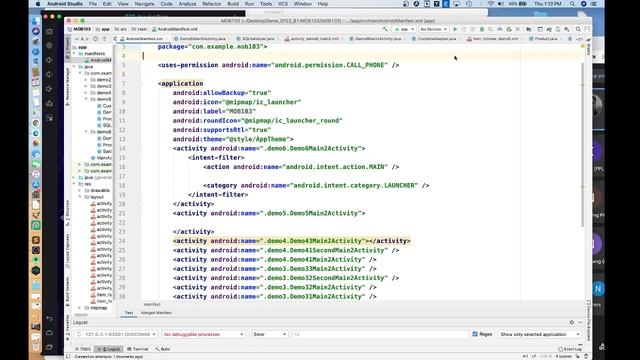Open the Refactor menu

coord(211,4)
